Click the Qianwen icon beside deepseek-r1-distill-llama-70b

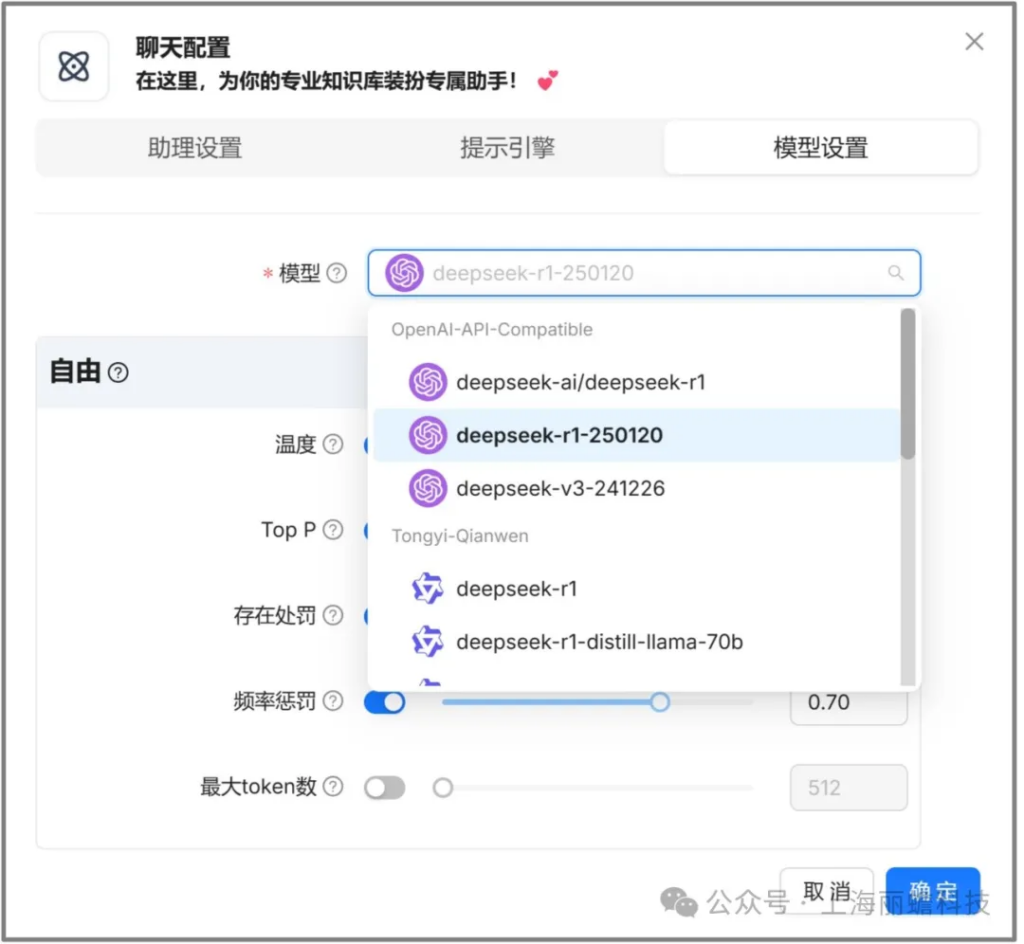point(428,642)
